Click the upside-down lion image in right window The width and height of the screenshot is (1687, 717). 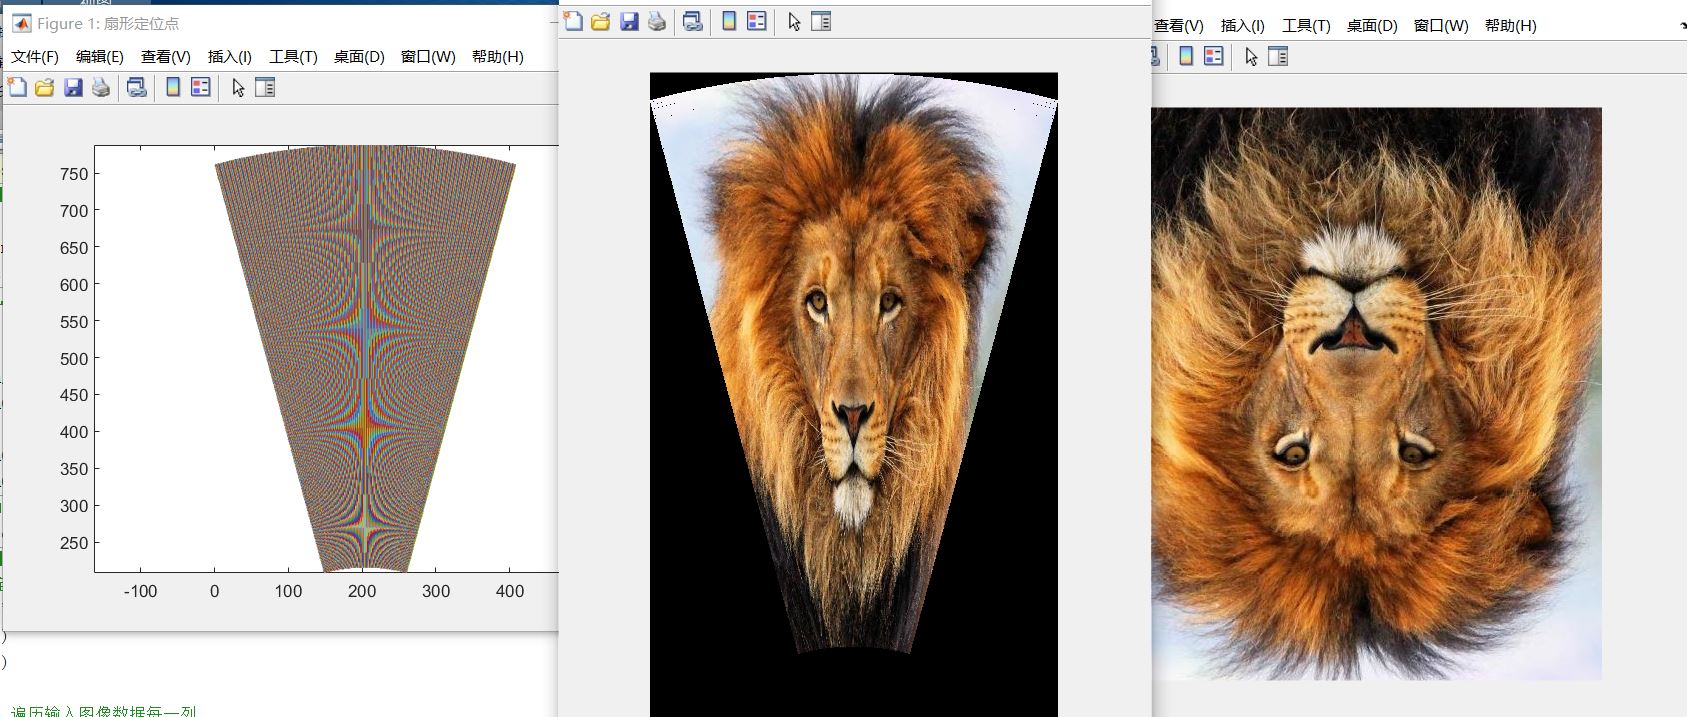click(x=1377, y=394)
